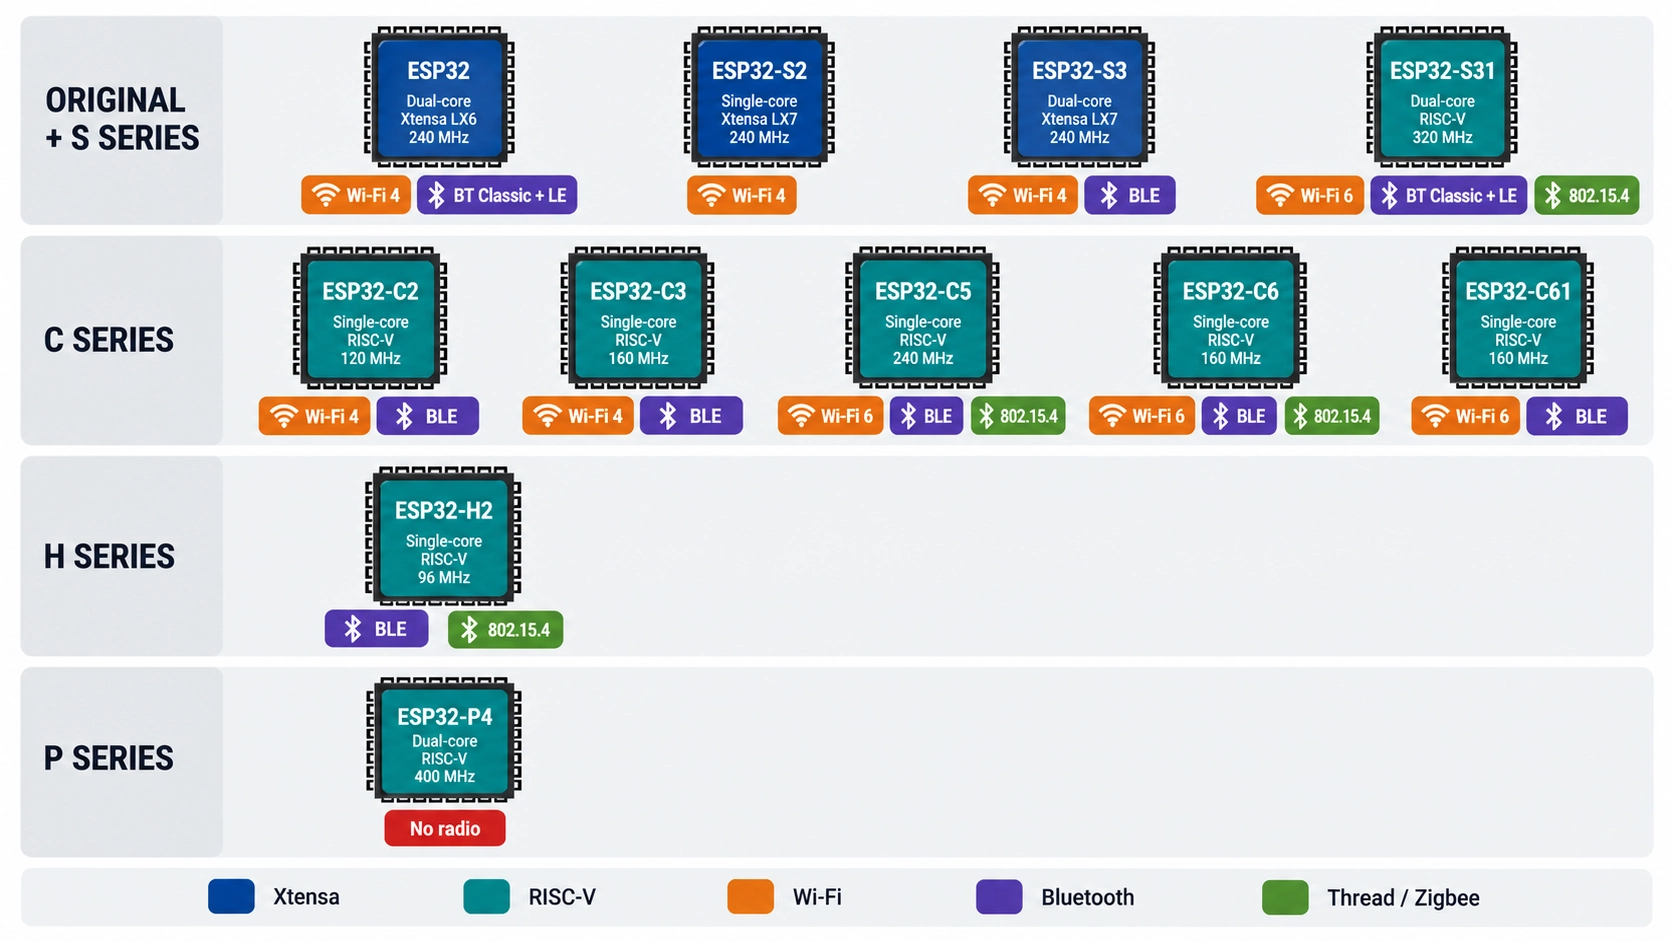Screen dimensions: 1672x941
Task: Select the BLE badge under ESP32-C2
Action: [428, 416]
